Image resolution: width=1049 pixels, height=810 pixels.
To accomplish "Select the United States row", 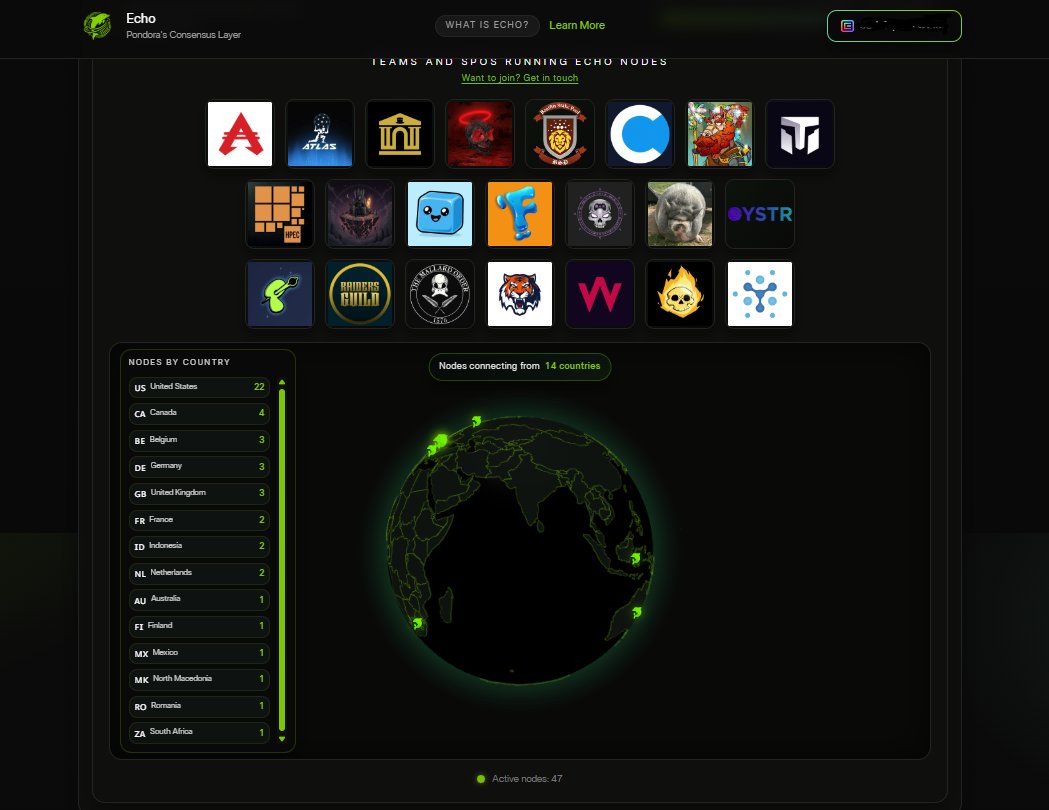I will tap(199, 387).
